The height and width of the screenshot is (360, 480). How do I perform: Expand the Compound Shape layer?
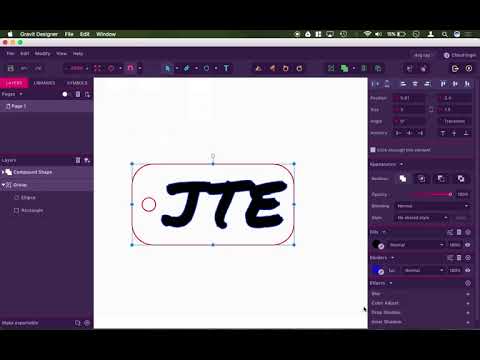coord(3,172)
